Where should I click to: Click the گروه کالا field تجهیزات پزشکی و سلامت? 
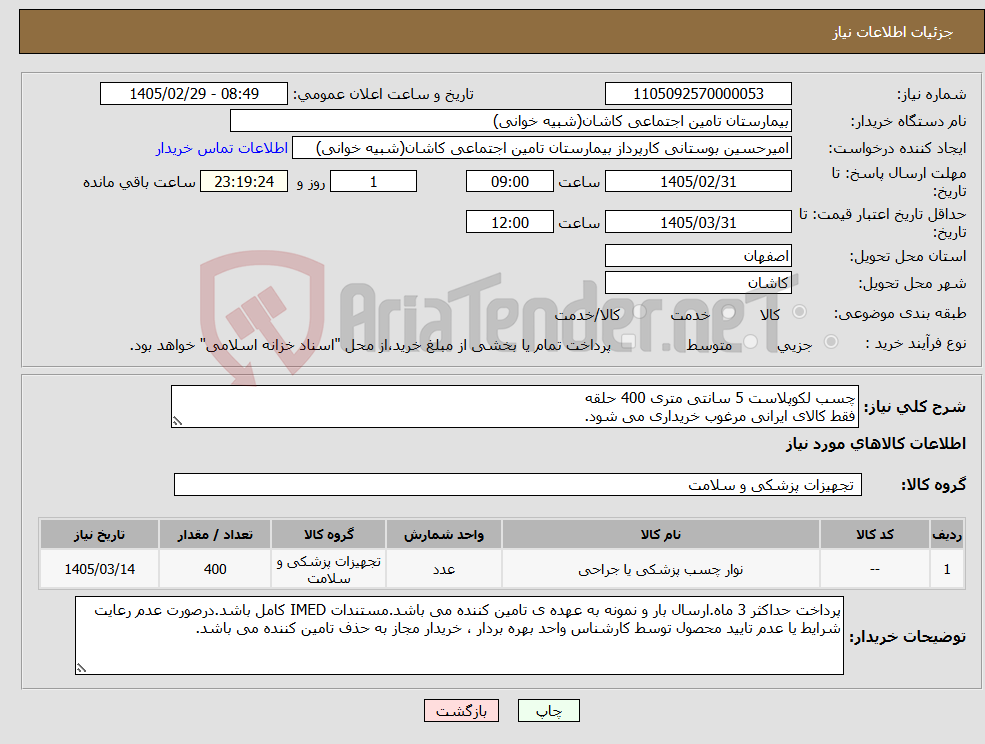point(518,484)
